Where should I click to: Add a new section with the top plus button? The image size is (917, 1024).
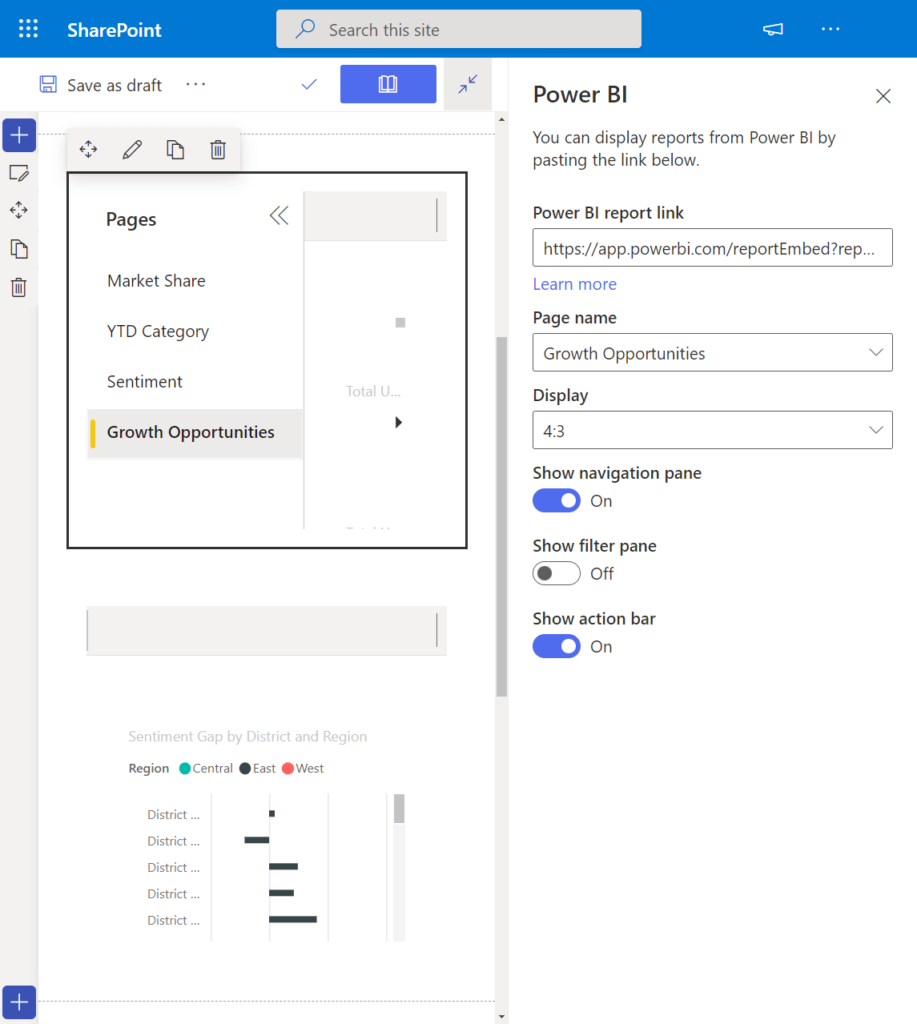click(x=19, y=135)
